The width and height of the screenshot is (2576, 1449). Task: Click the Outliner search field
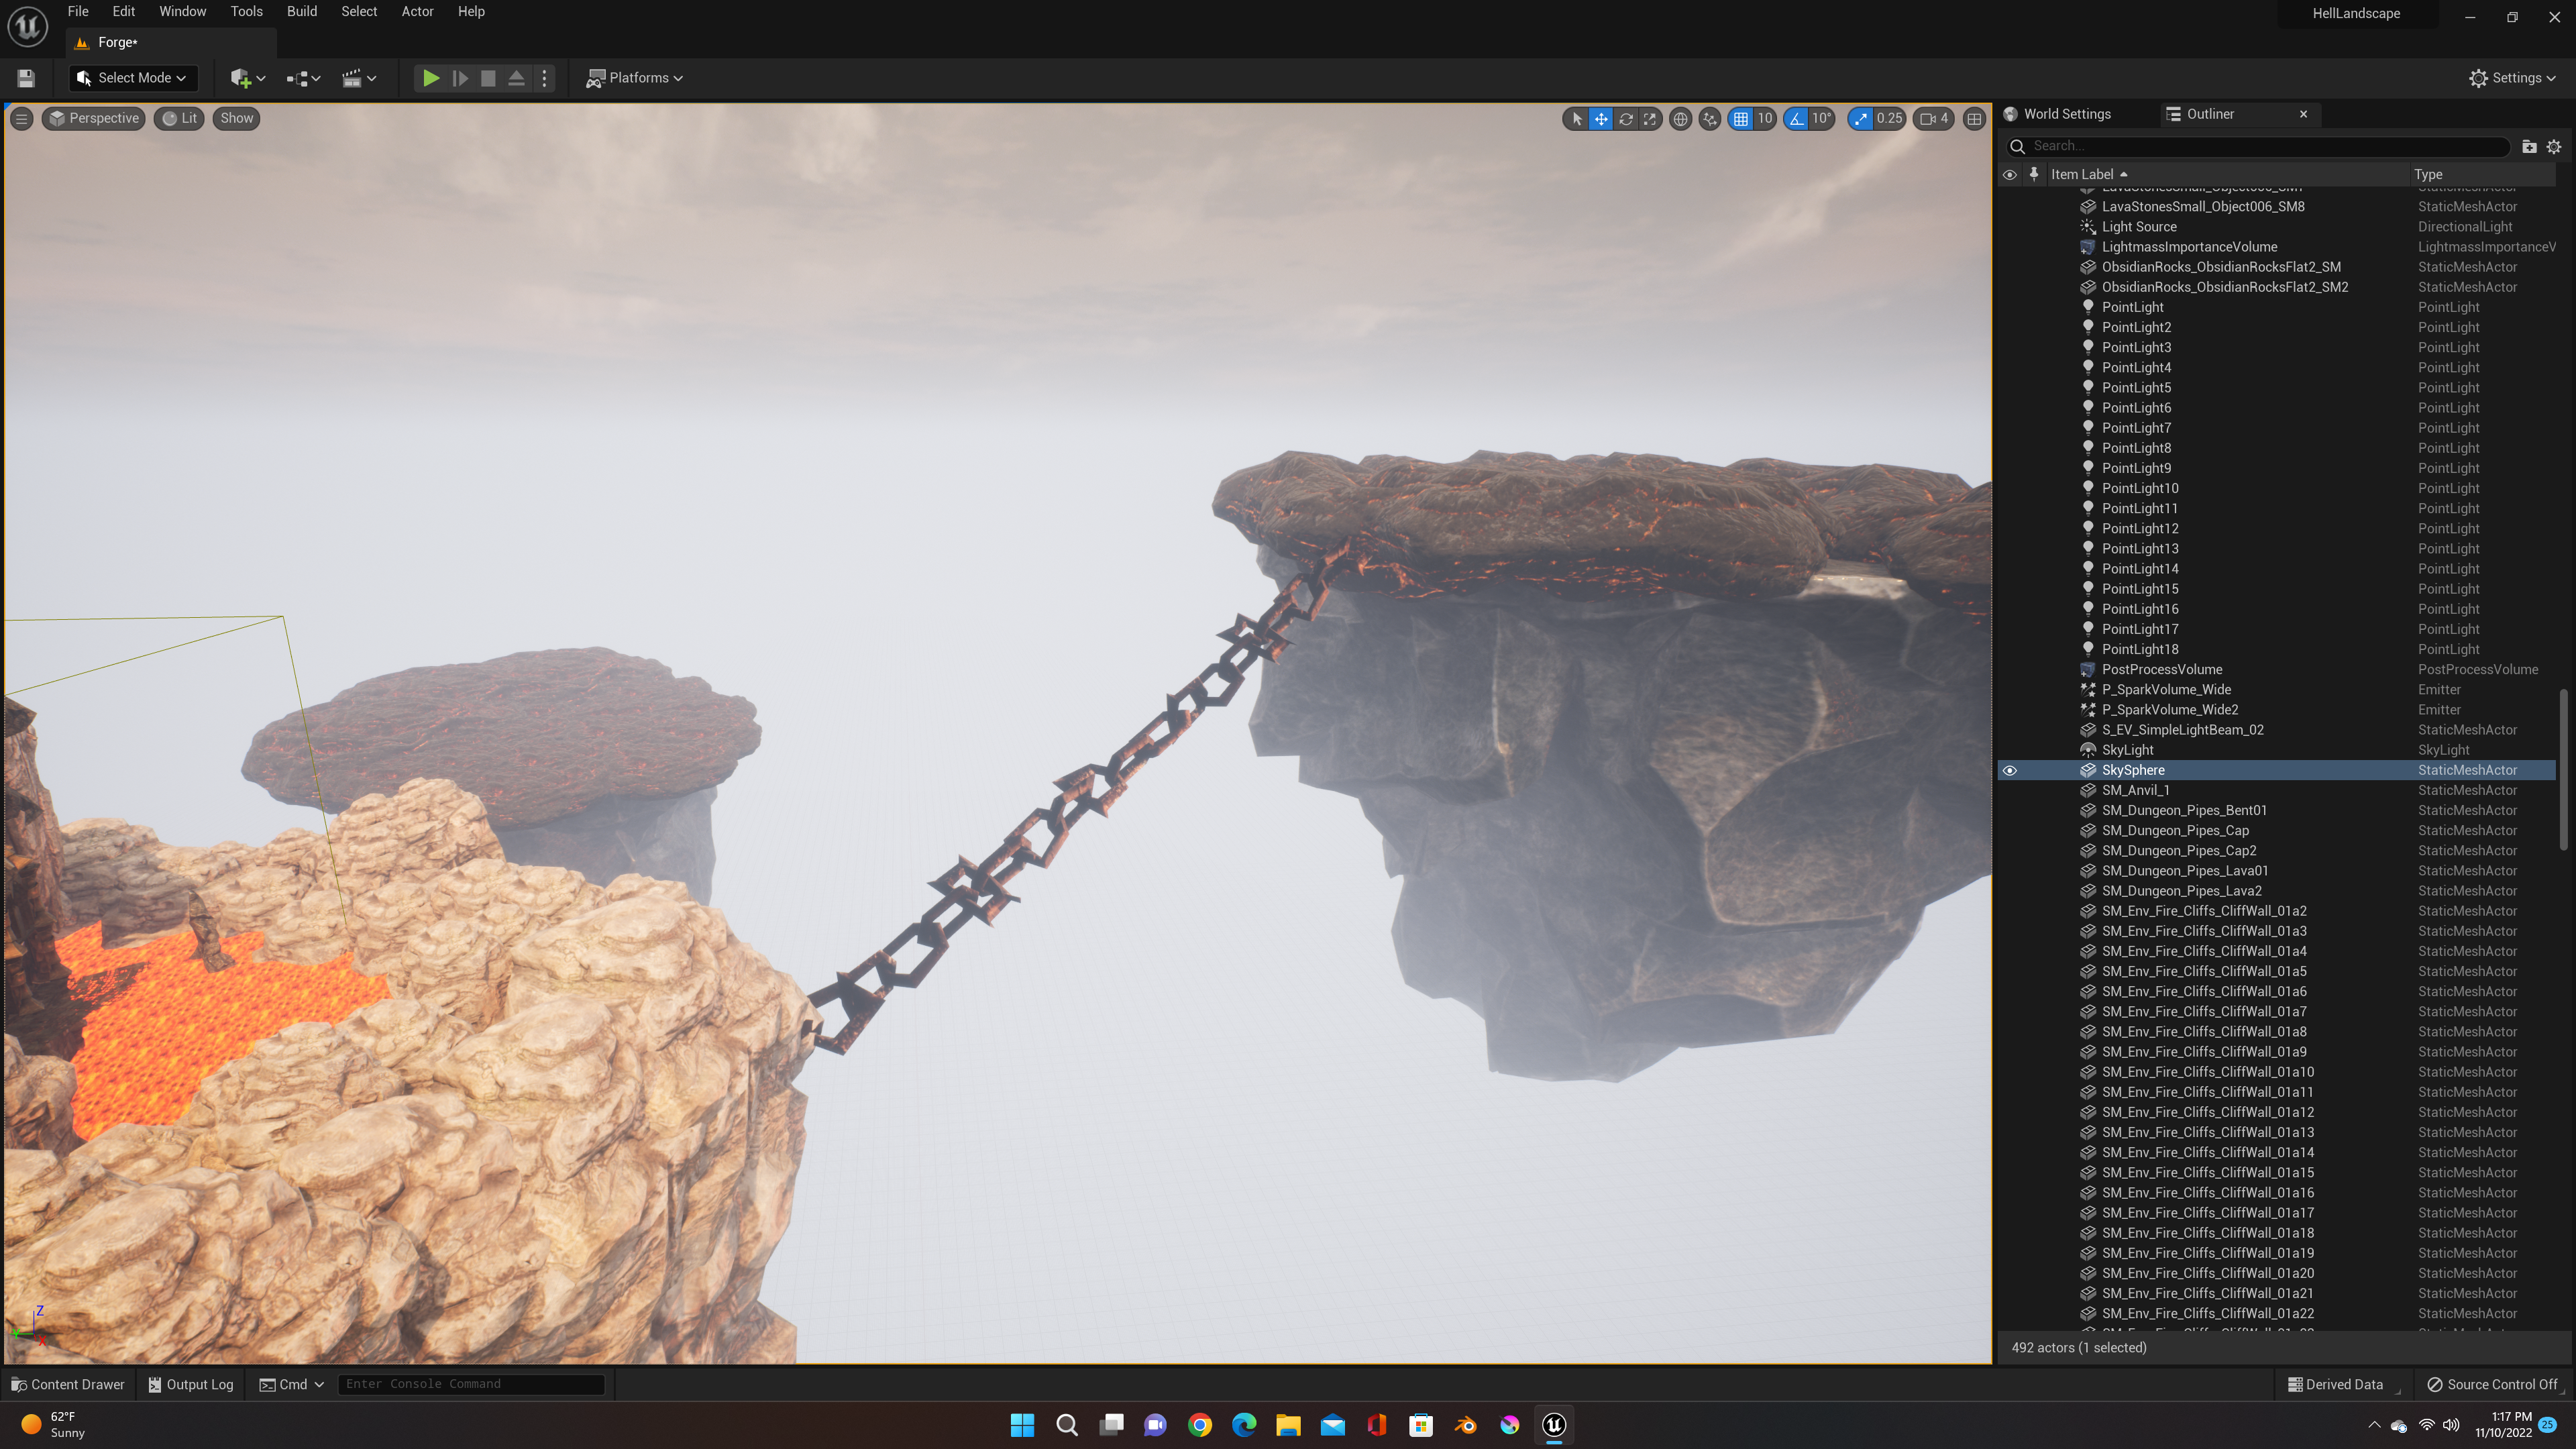coord(2259,146)
